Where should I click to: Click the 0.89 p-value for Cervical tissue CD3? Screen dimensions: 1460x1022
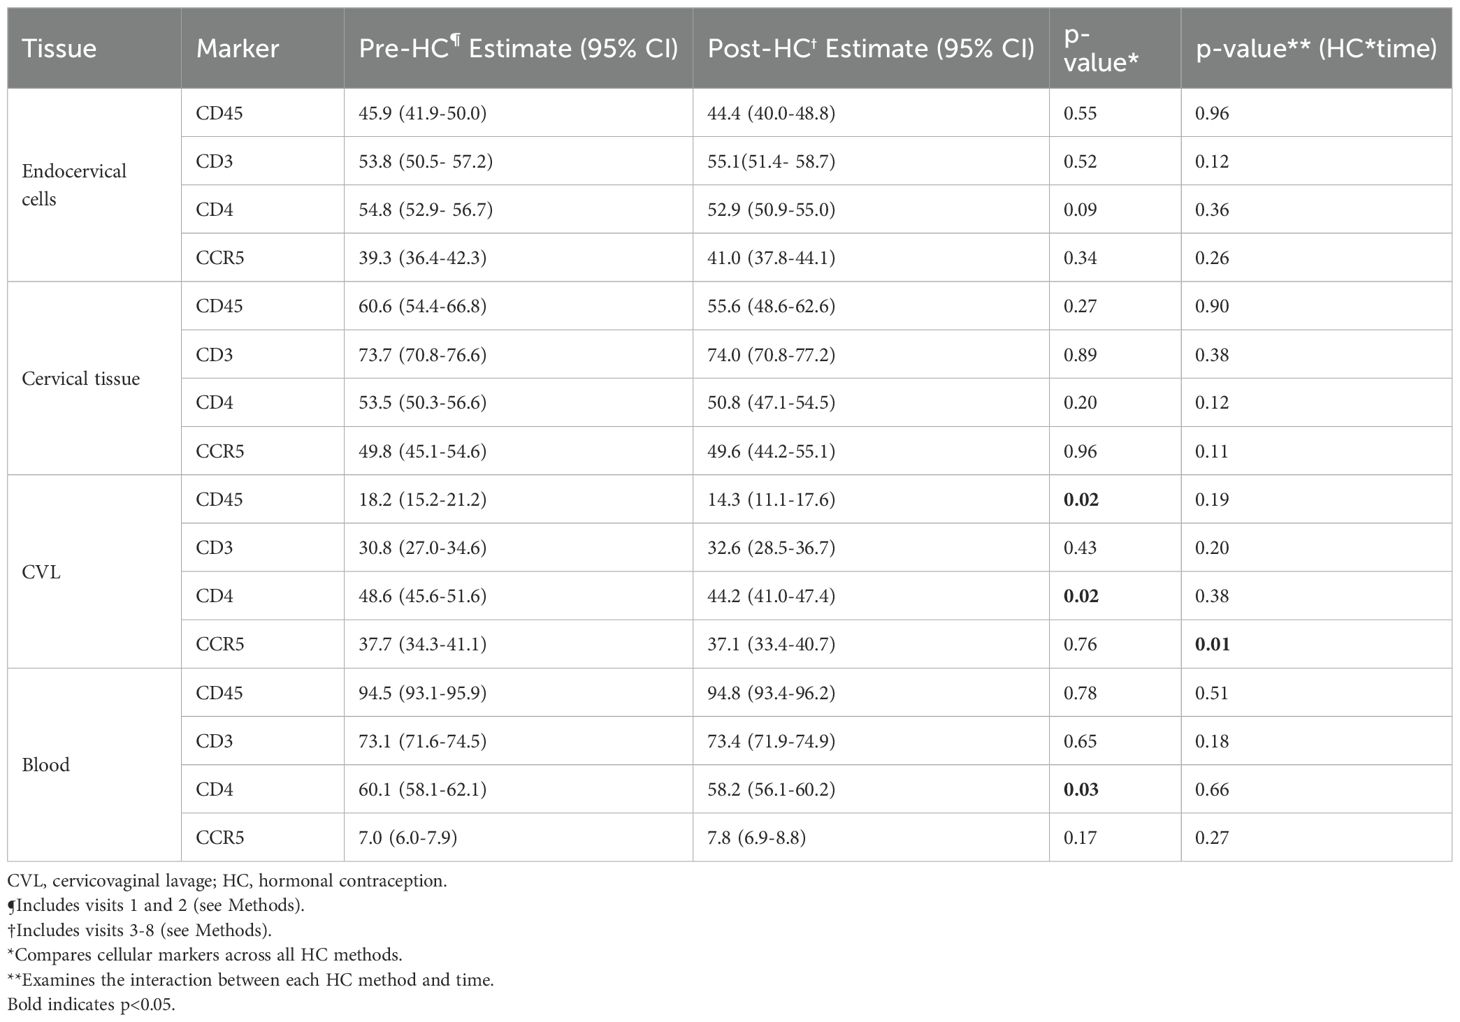pyautogui.click(x=1080, y=355)
